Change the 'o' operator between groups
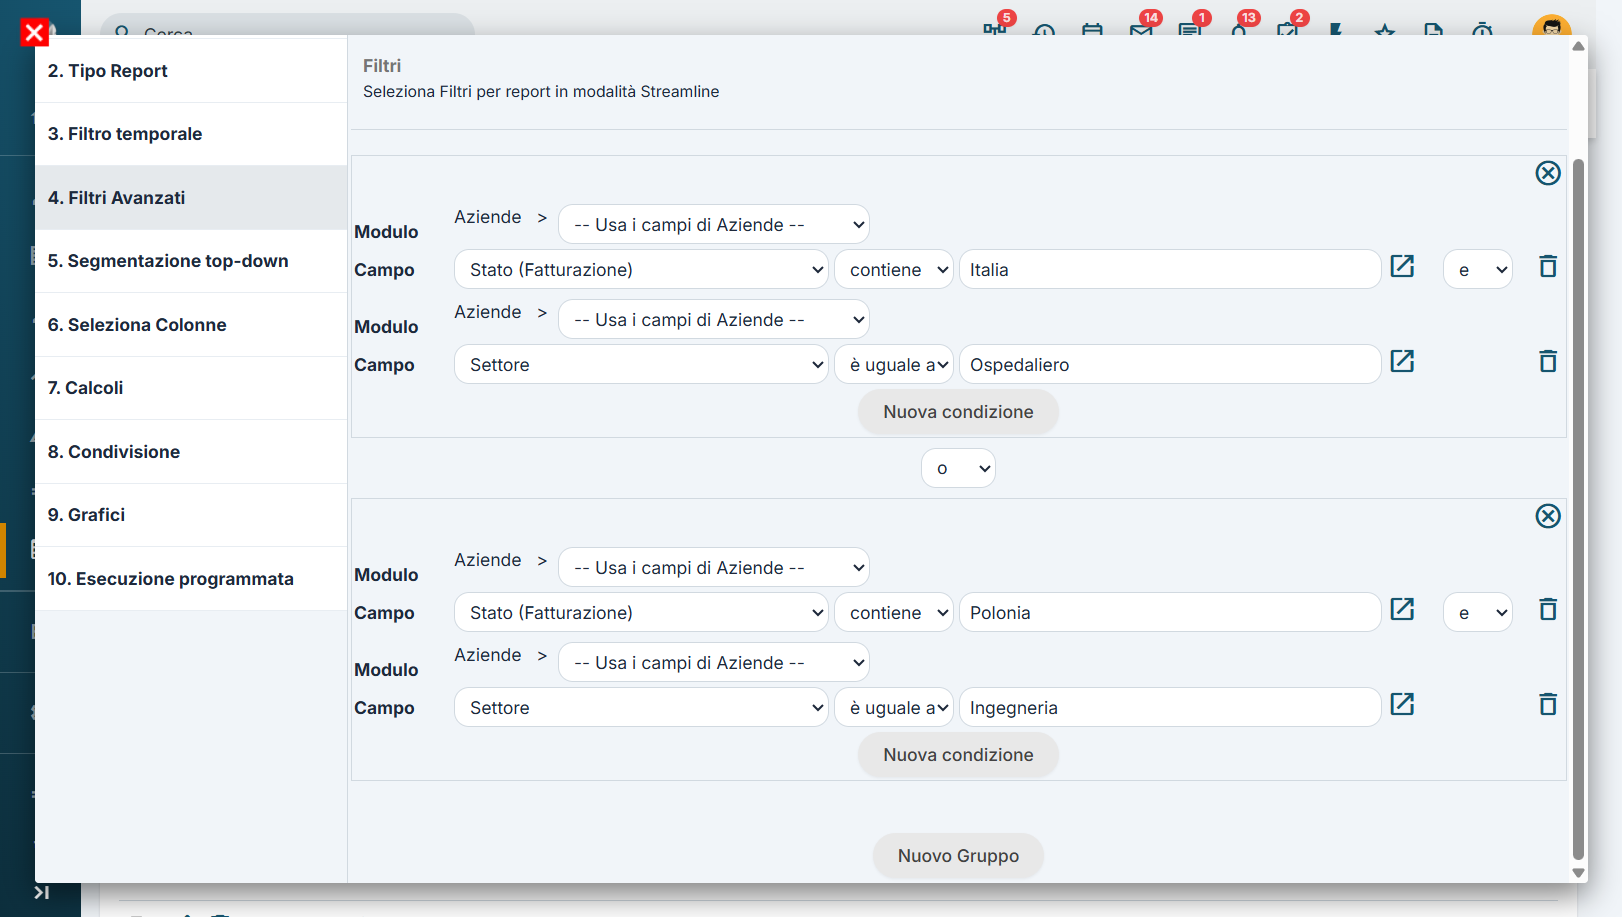Image resolution: width=1622 pixels, height=917 pixels. coord(958,468)
